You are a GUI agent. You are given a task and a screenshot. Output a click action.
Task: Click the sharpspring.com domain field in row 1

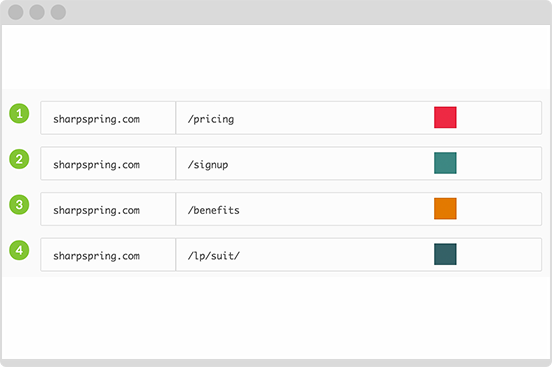coord(108,118)
